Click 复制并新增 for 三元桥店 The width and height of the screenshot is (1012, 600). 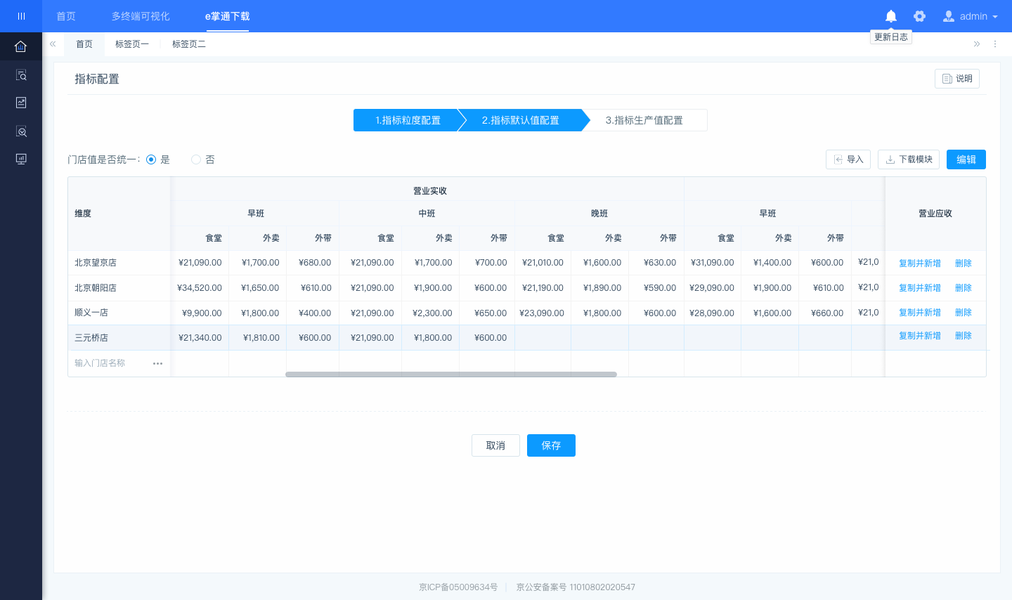[x=920, y=335]
